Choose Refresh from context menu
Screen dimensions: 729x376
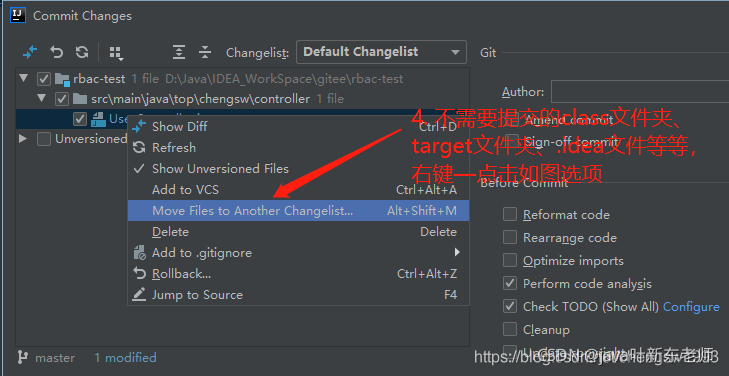[x=298, y=148]
